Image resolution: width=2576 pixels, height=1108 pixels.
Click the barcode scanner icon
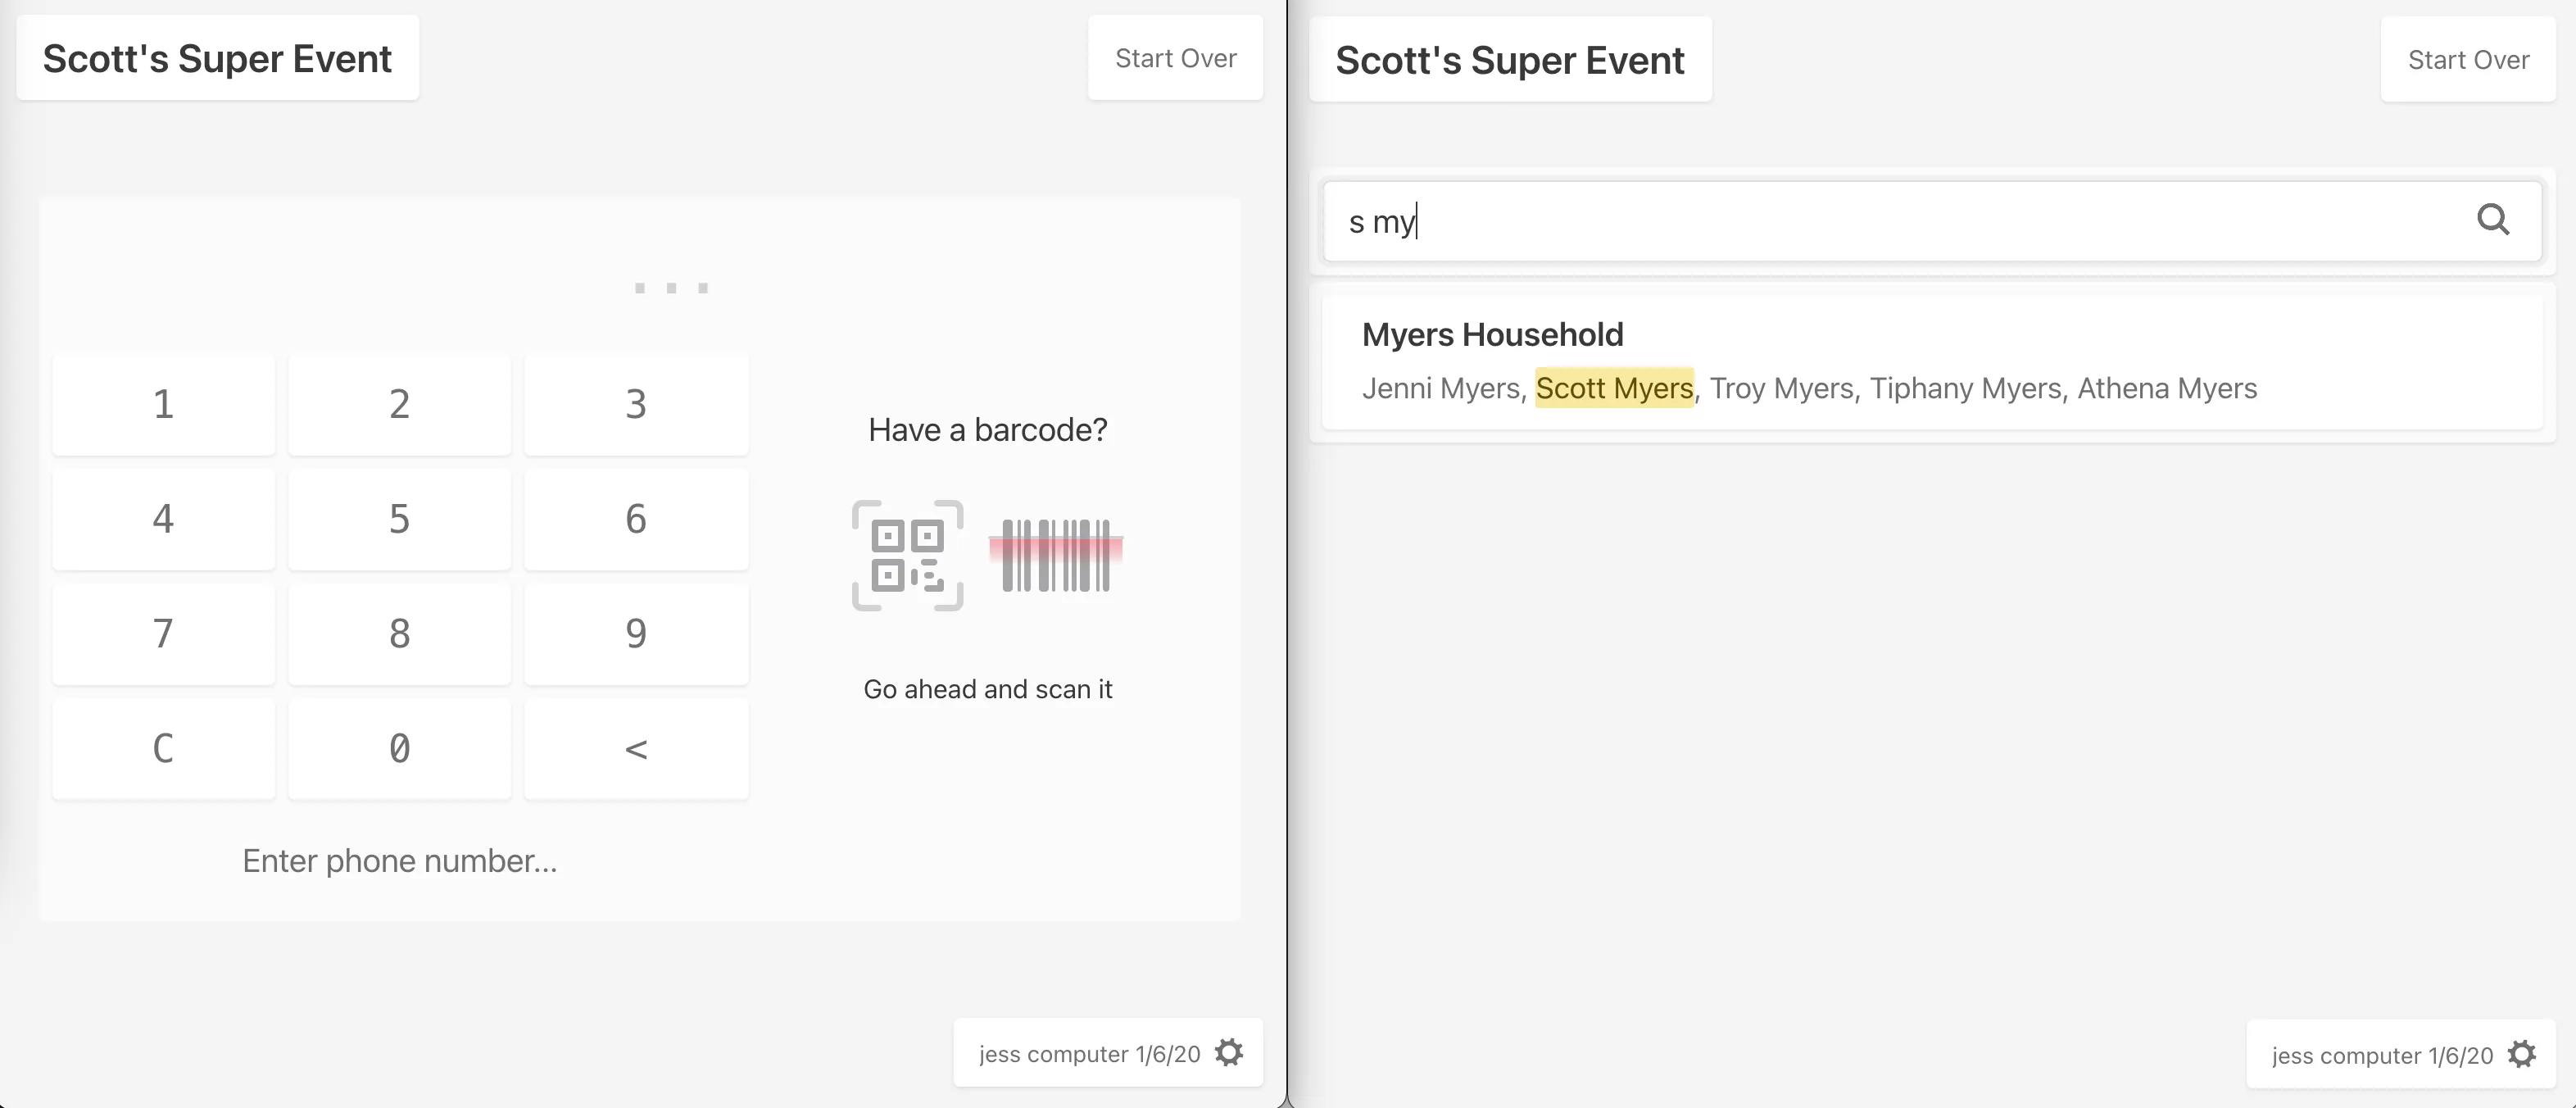pyautogui.click(x=1055, y=555)
